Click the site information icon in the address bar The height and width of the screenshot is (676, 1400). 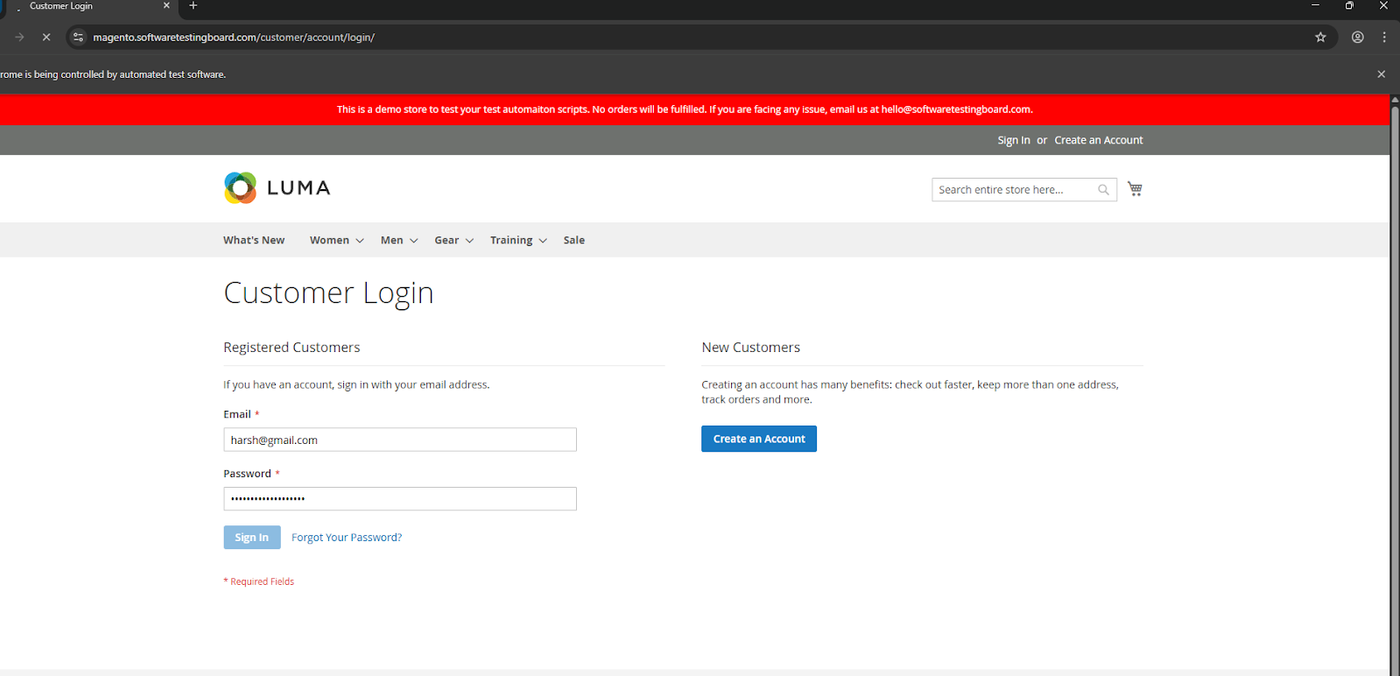tap(79, 37)
